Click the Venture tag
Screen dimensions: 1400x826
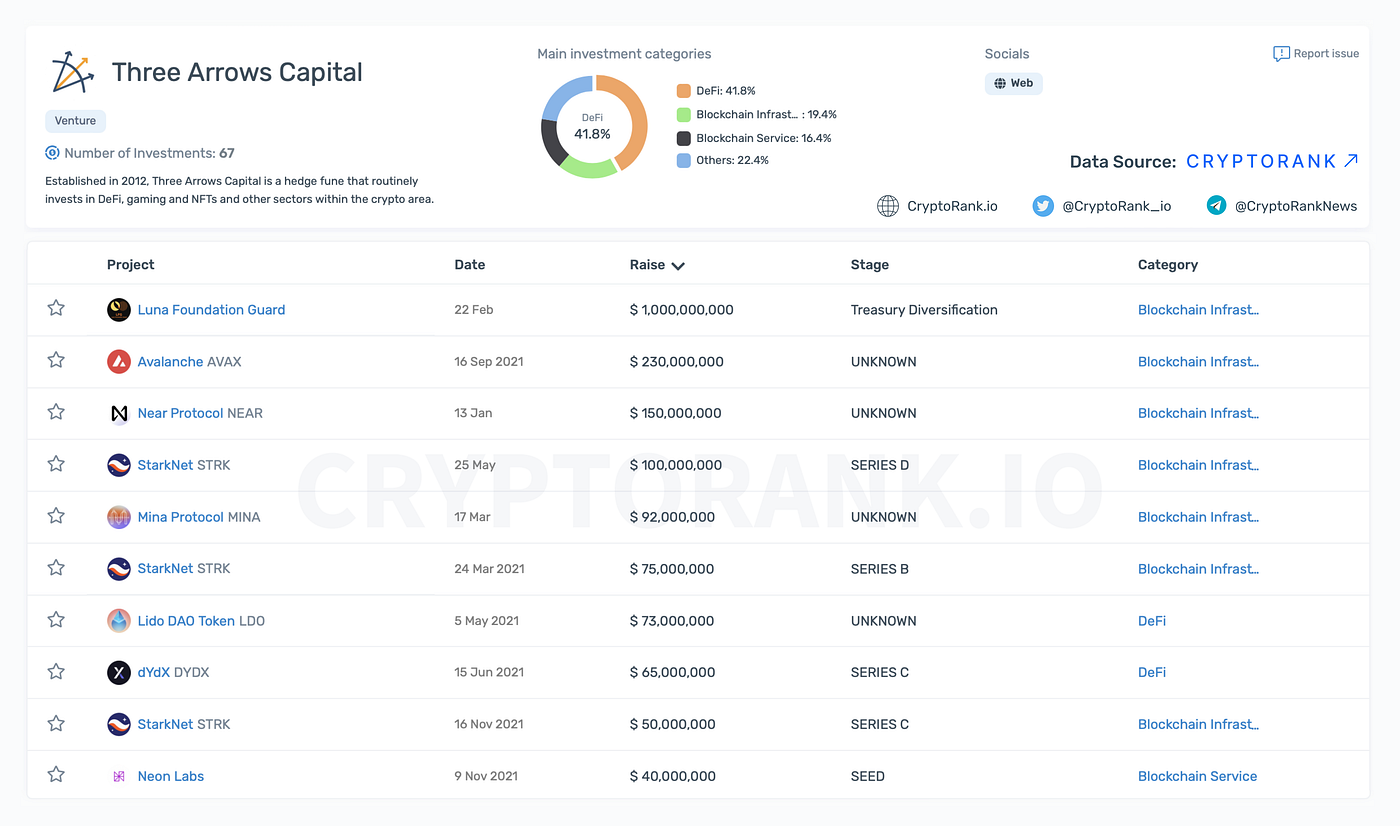click(75, 121)
